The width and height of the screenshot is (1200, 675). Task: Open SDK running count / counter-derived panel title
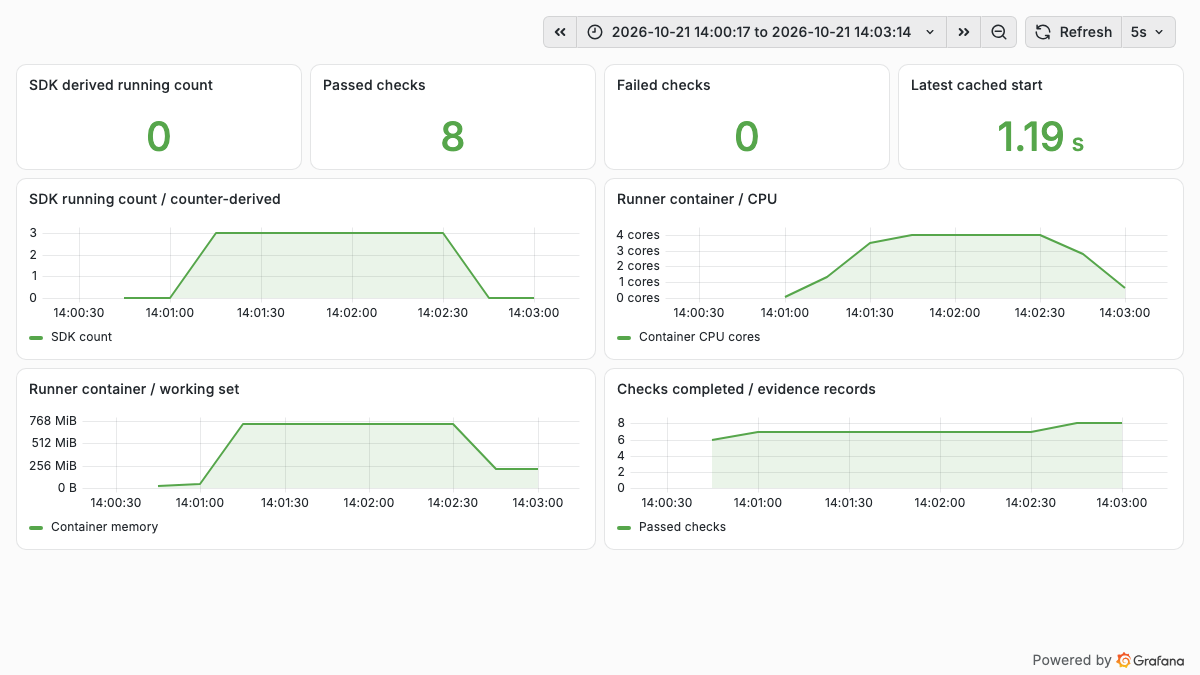[x=155, y=199]
